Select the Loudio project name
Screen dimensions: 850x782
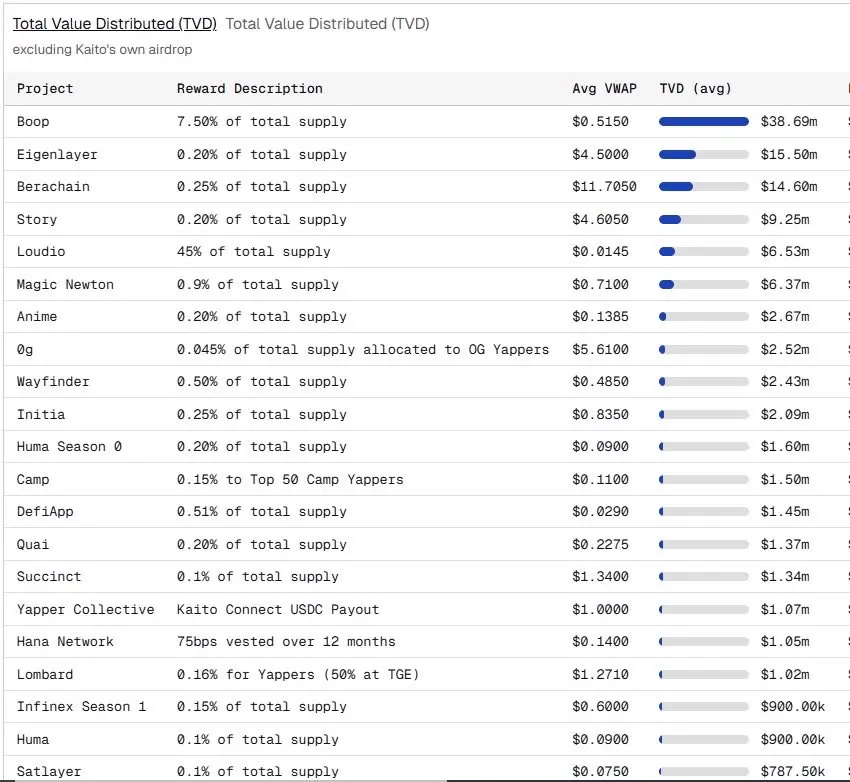tap(41, 252)
